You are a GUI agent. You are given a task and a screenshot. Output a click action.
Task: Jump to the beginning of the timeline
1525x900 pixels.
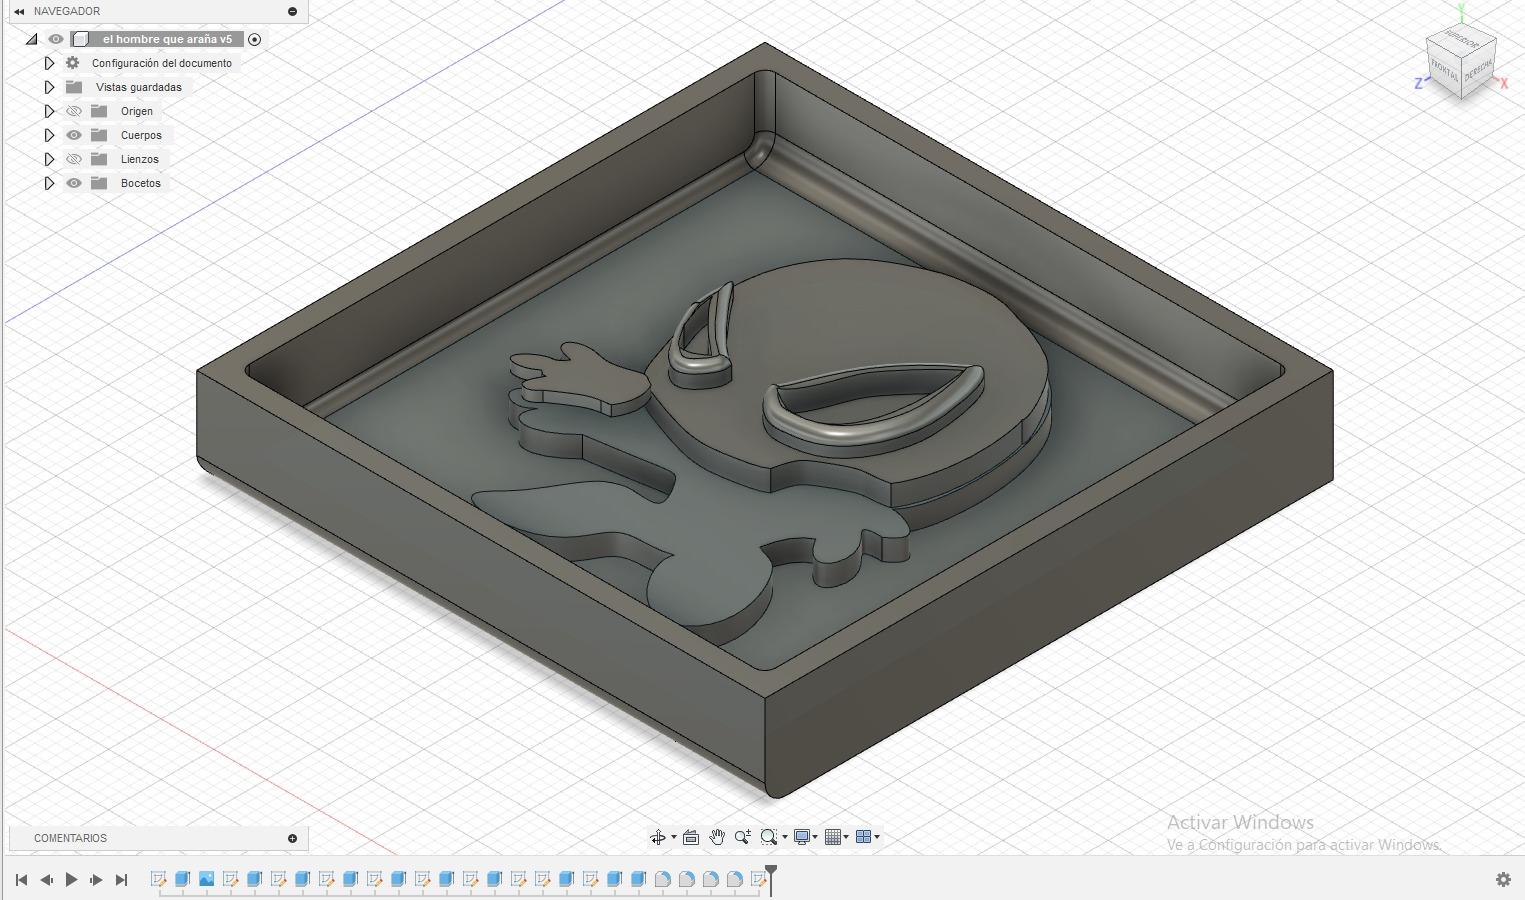(x=21, y=880)
